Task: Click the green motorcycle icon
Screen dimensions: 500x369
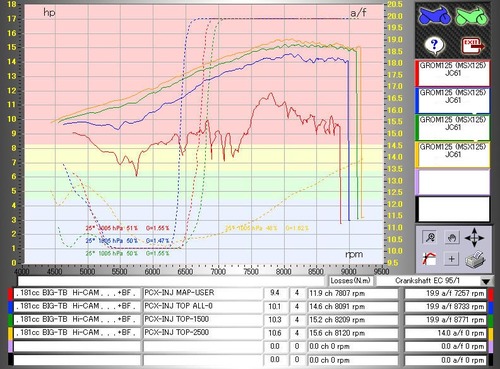Action: coord(472,16)
